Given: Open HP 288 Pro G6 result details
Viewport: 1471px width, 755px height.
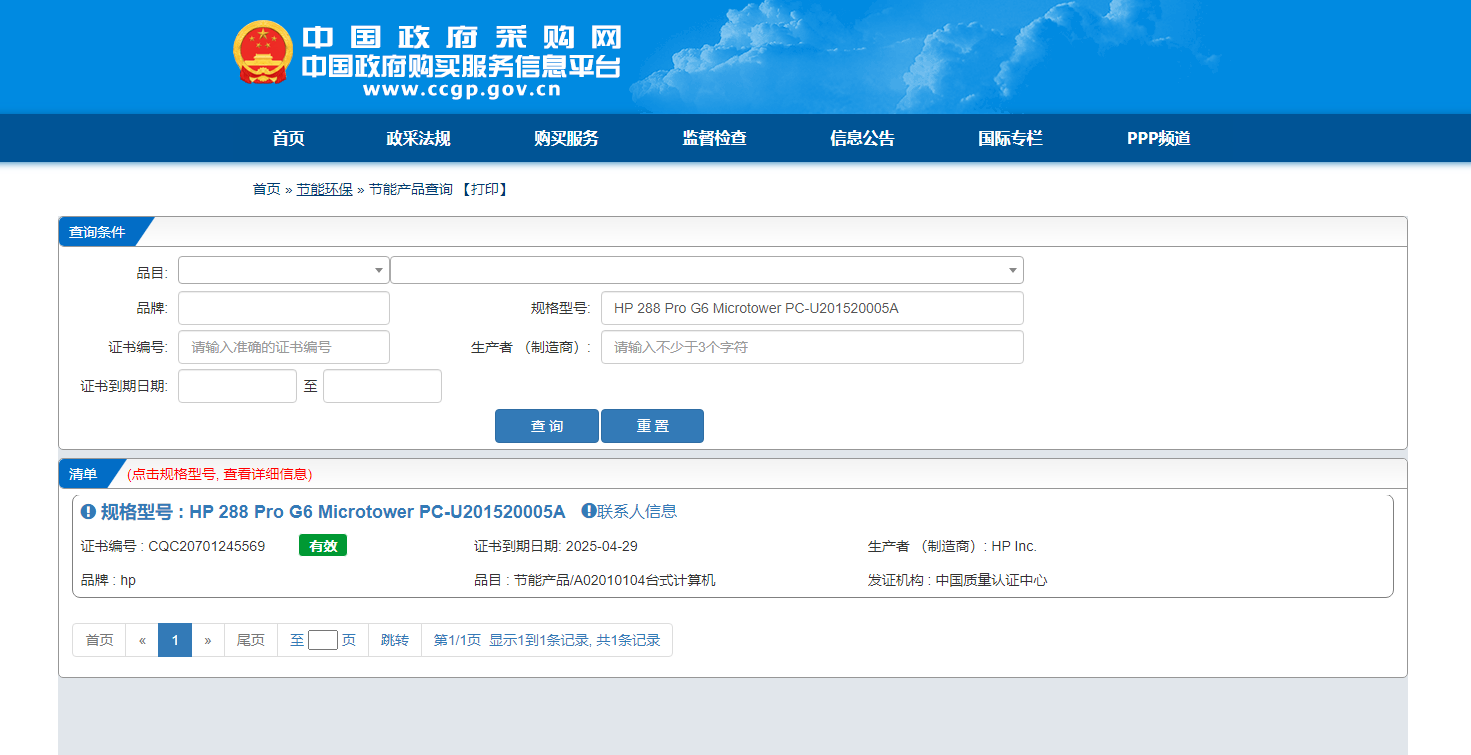Looking at the screenshot, I should tap(333, 512).
